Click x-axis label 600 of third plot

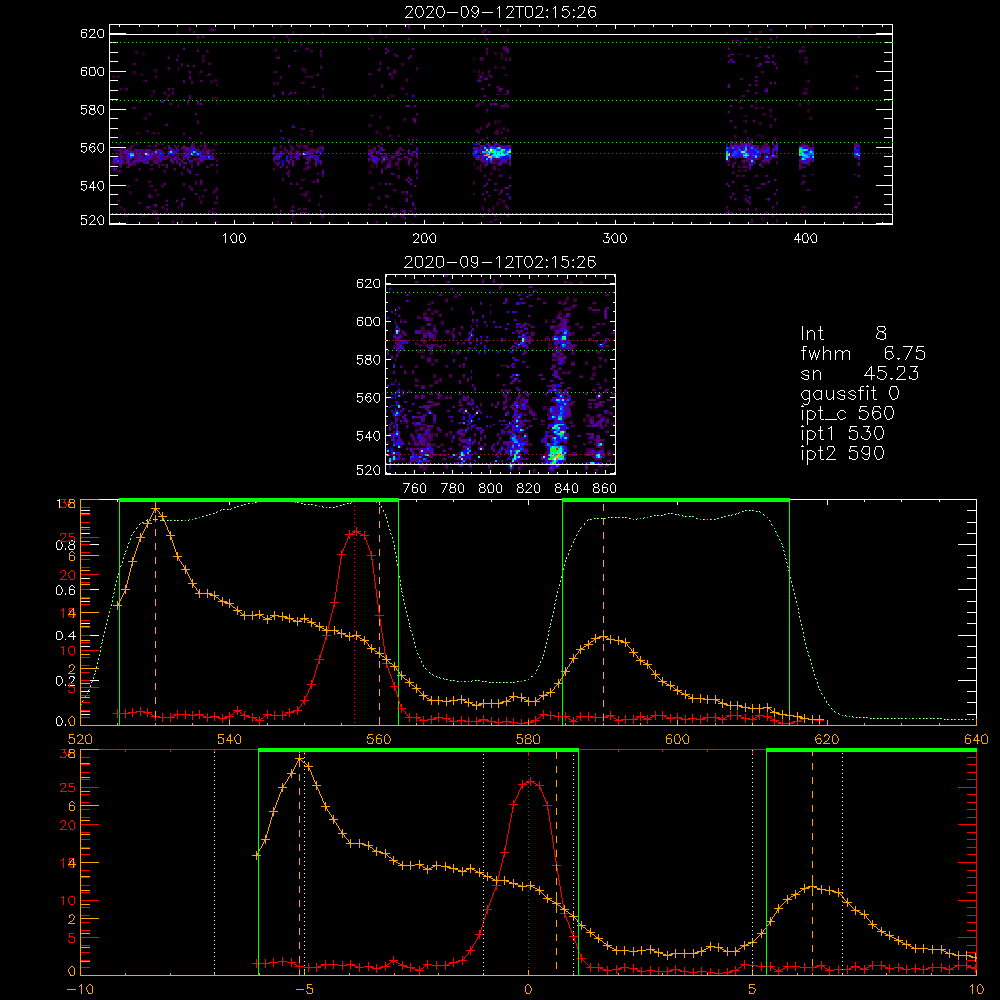point(677,740)
